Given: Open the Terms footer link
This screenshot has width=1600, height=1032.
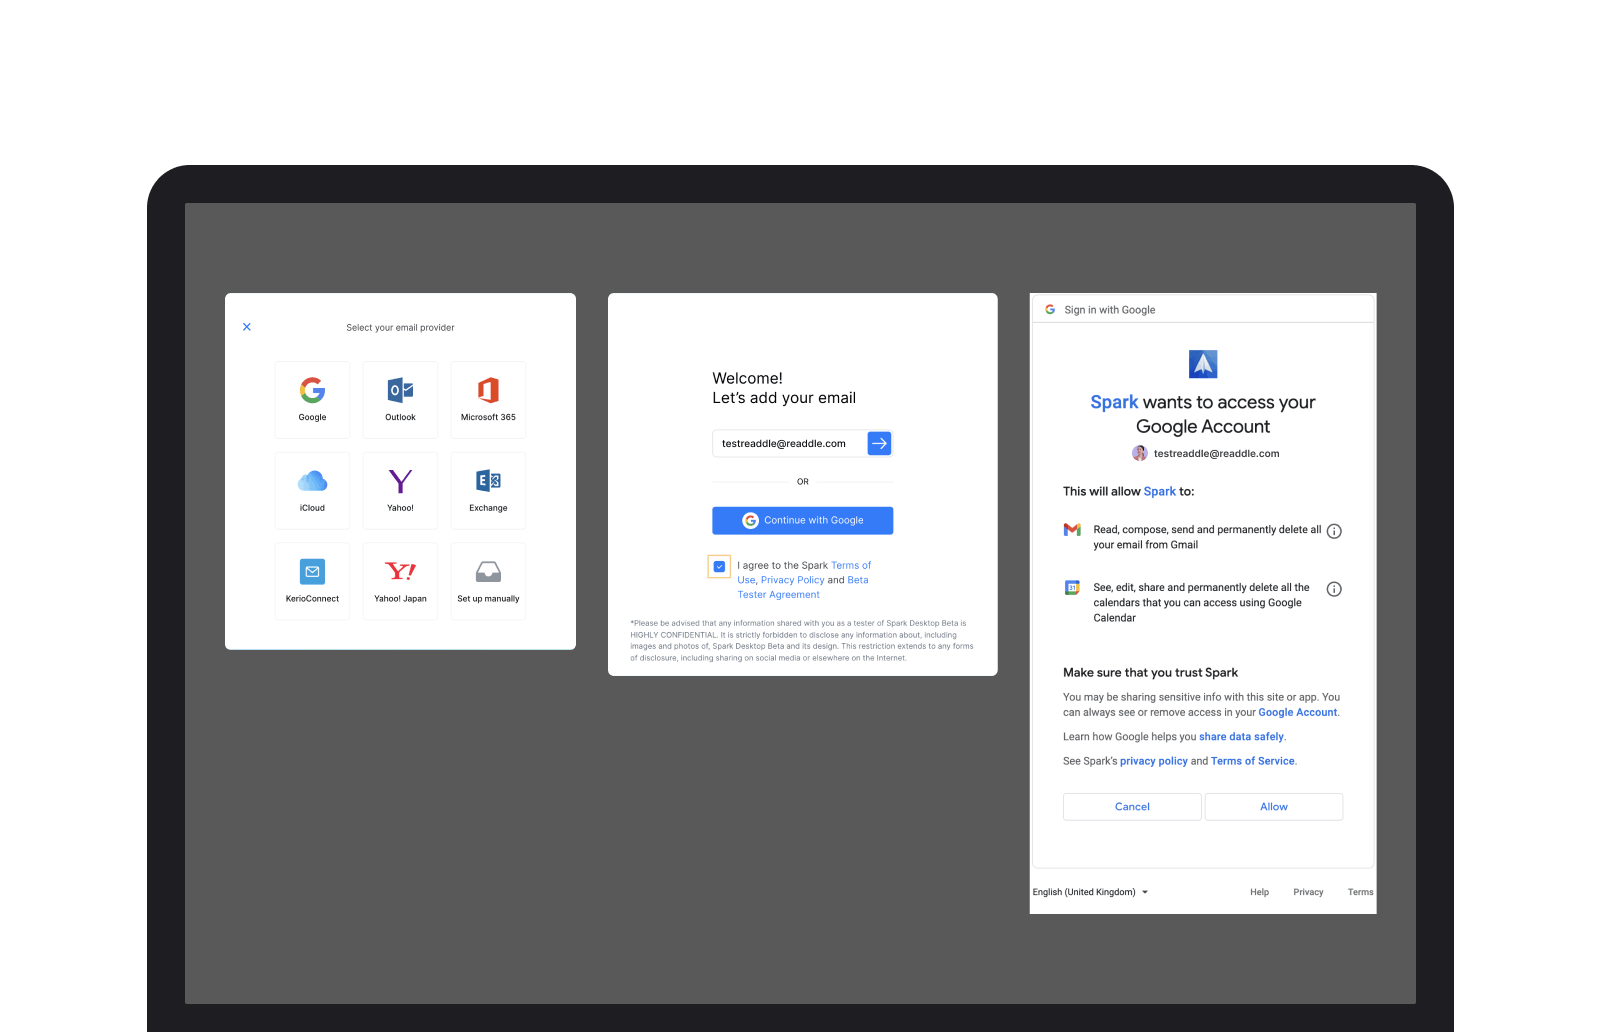Looking at the screenshot, I should coord(1360,892).
